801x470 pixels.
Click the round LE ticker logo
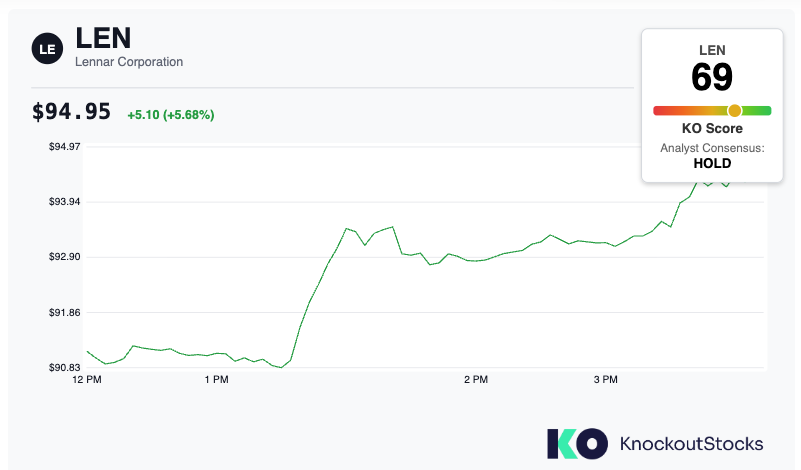pyautogui.click(x=47, y=49)
